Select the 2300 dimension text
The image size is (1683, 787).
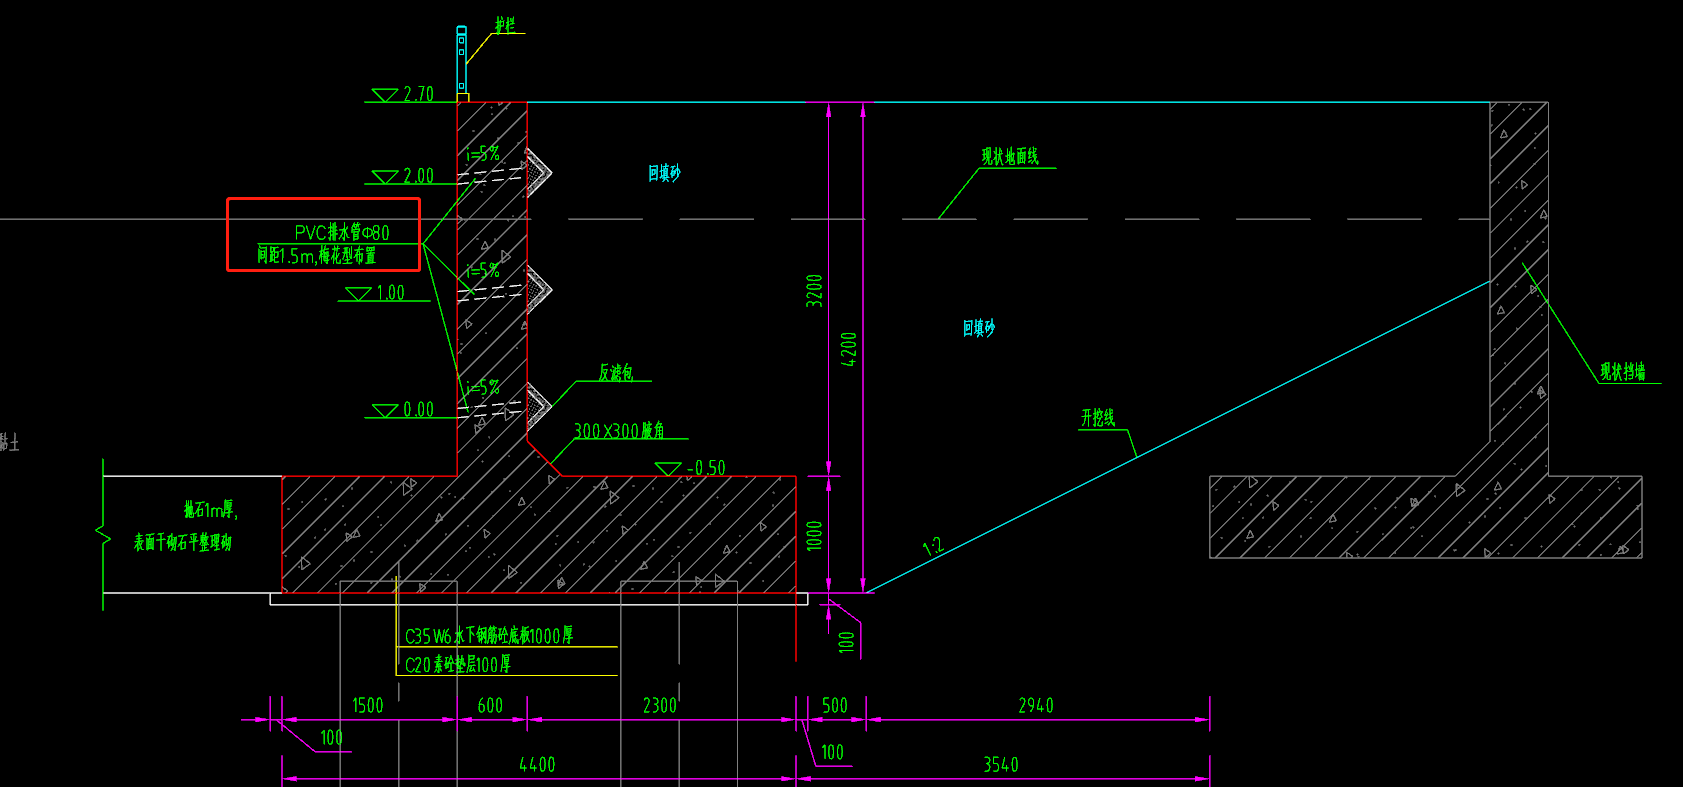660,706
